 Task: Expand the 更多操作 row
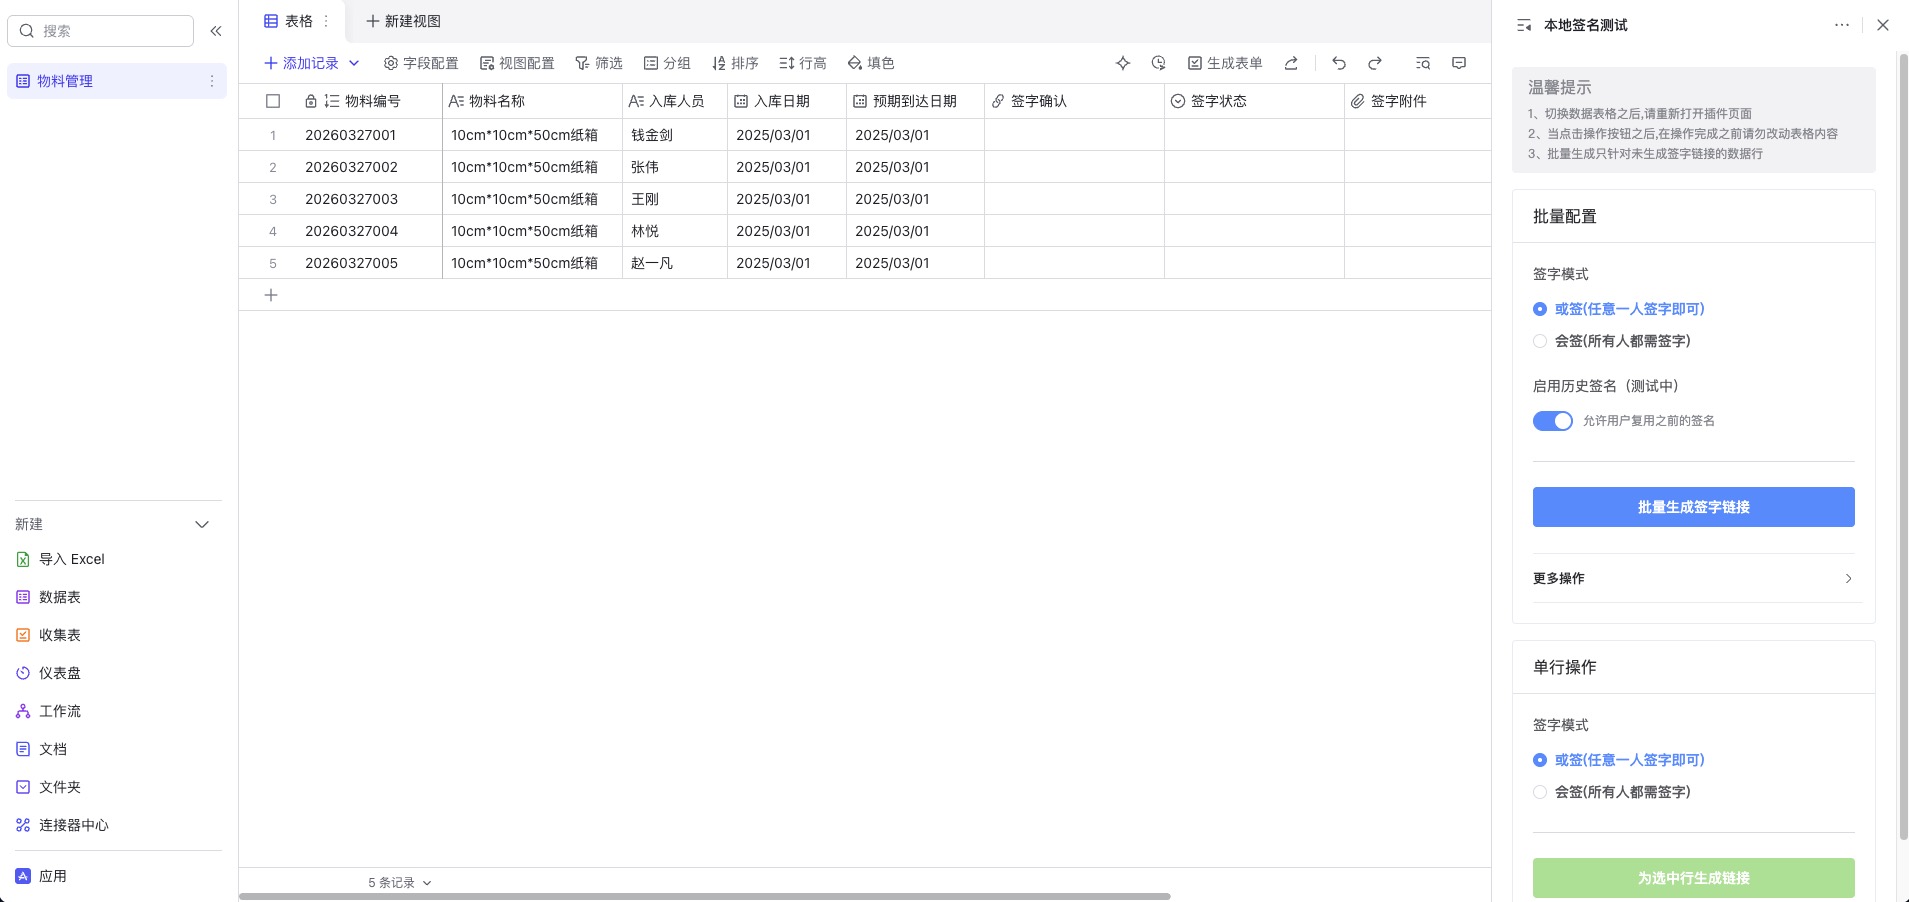[1692, 578]
